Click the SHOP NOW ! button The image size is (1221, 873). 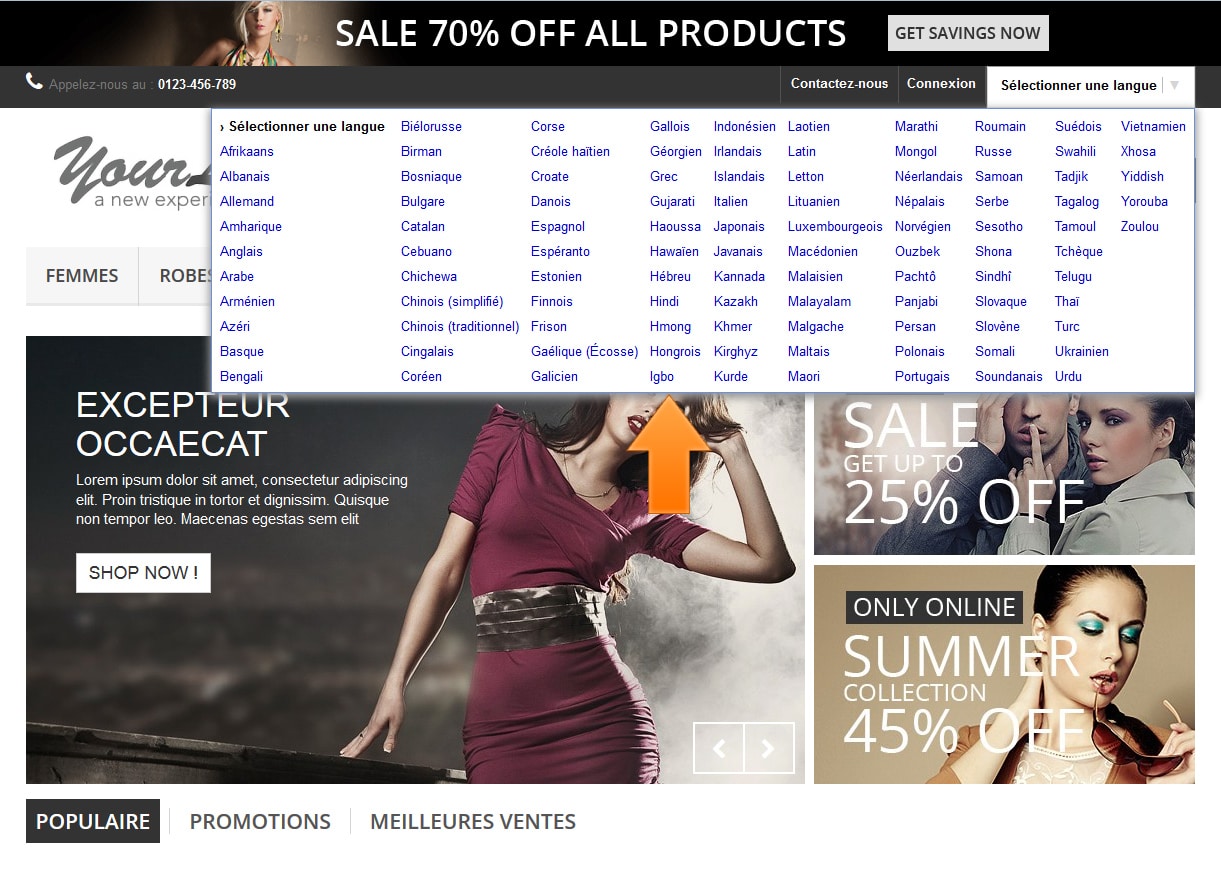(143, 573)
